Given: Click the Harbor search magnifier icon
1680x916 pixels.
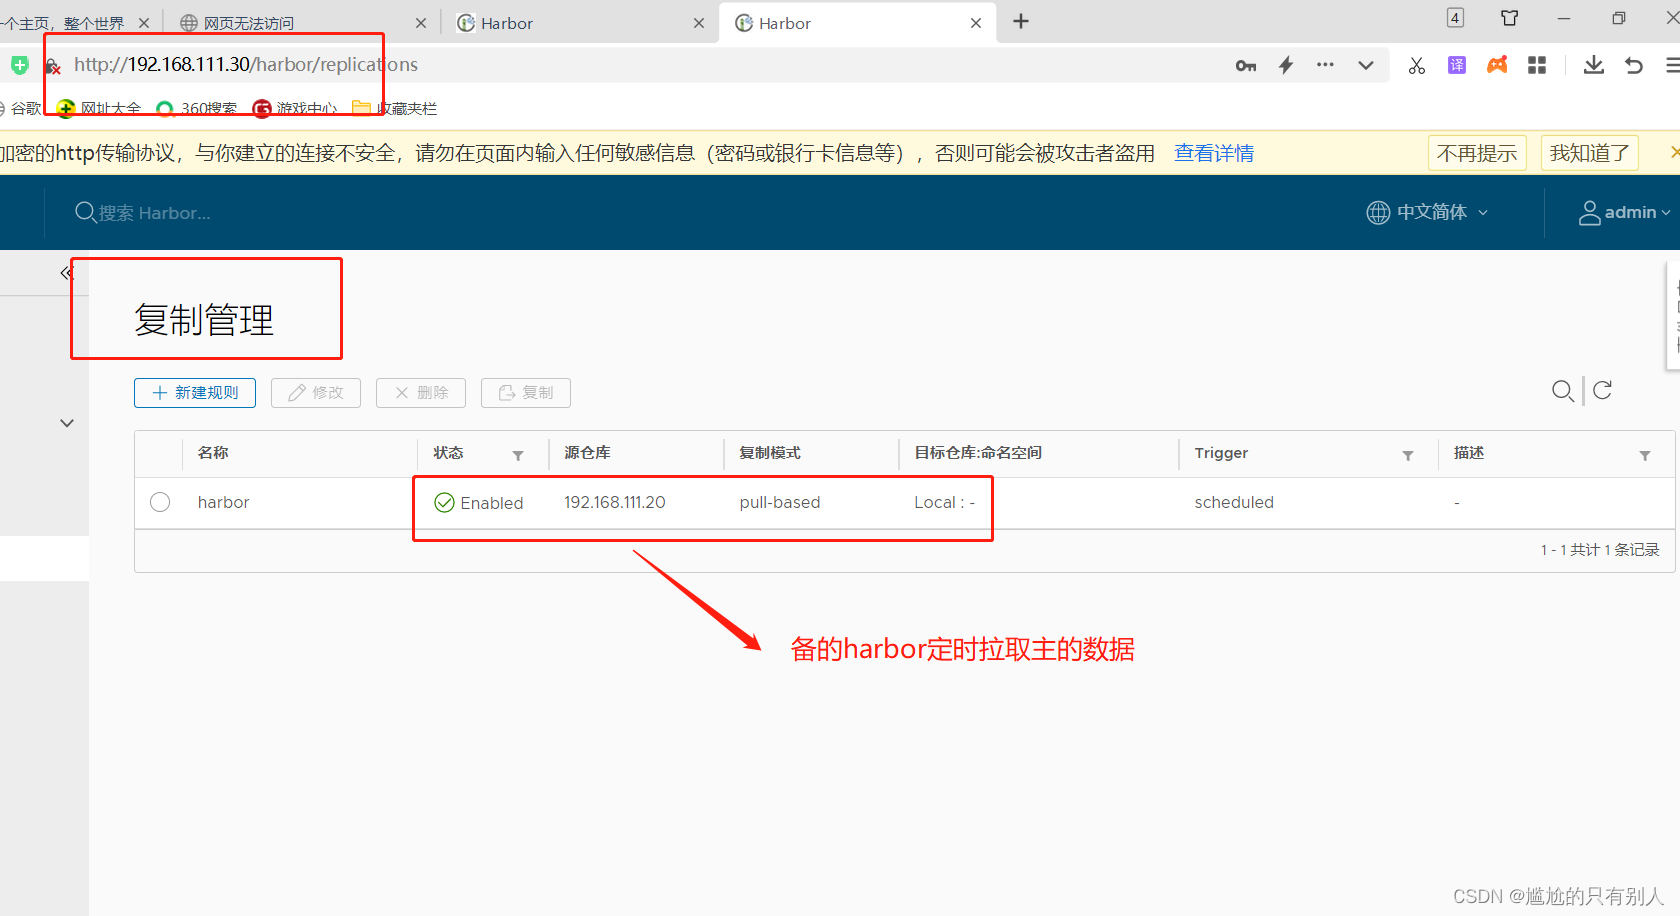Looking at the screenshot, I should 86,212.
